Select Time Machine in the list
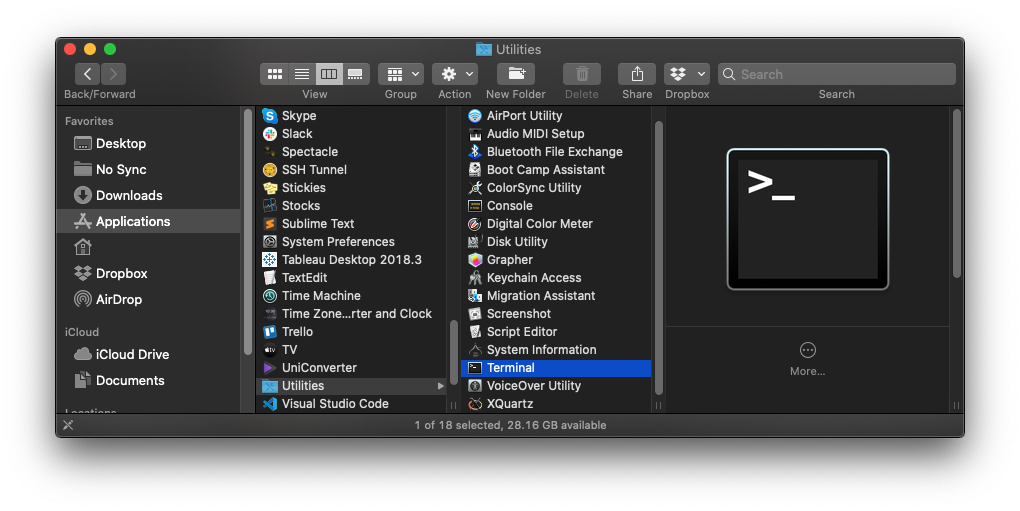Screen dimensions: 1020x511 tap(352, 296)
